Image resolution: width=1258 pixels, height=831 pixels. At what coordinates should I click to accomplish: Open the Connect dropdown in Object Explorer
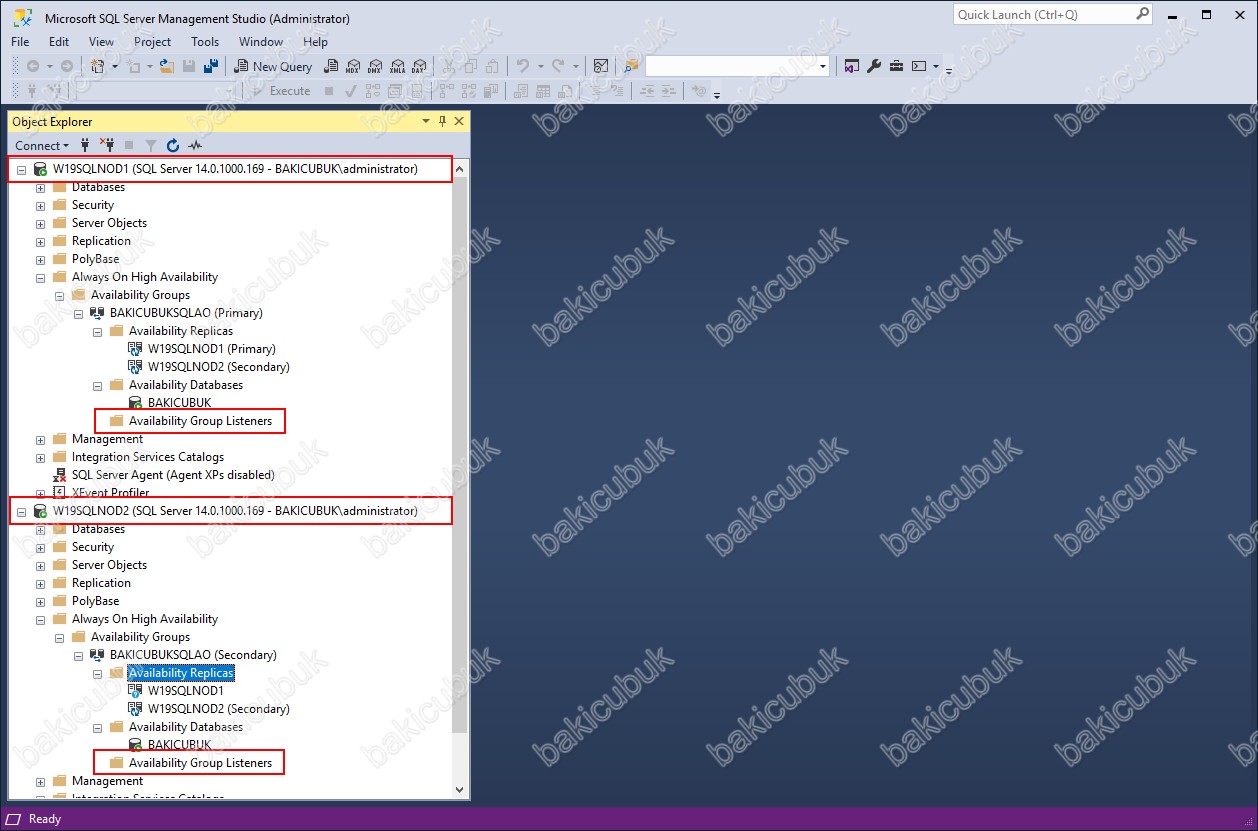42,145
